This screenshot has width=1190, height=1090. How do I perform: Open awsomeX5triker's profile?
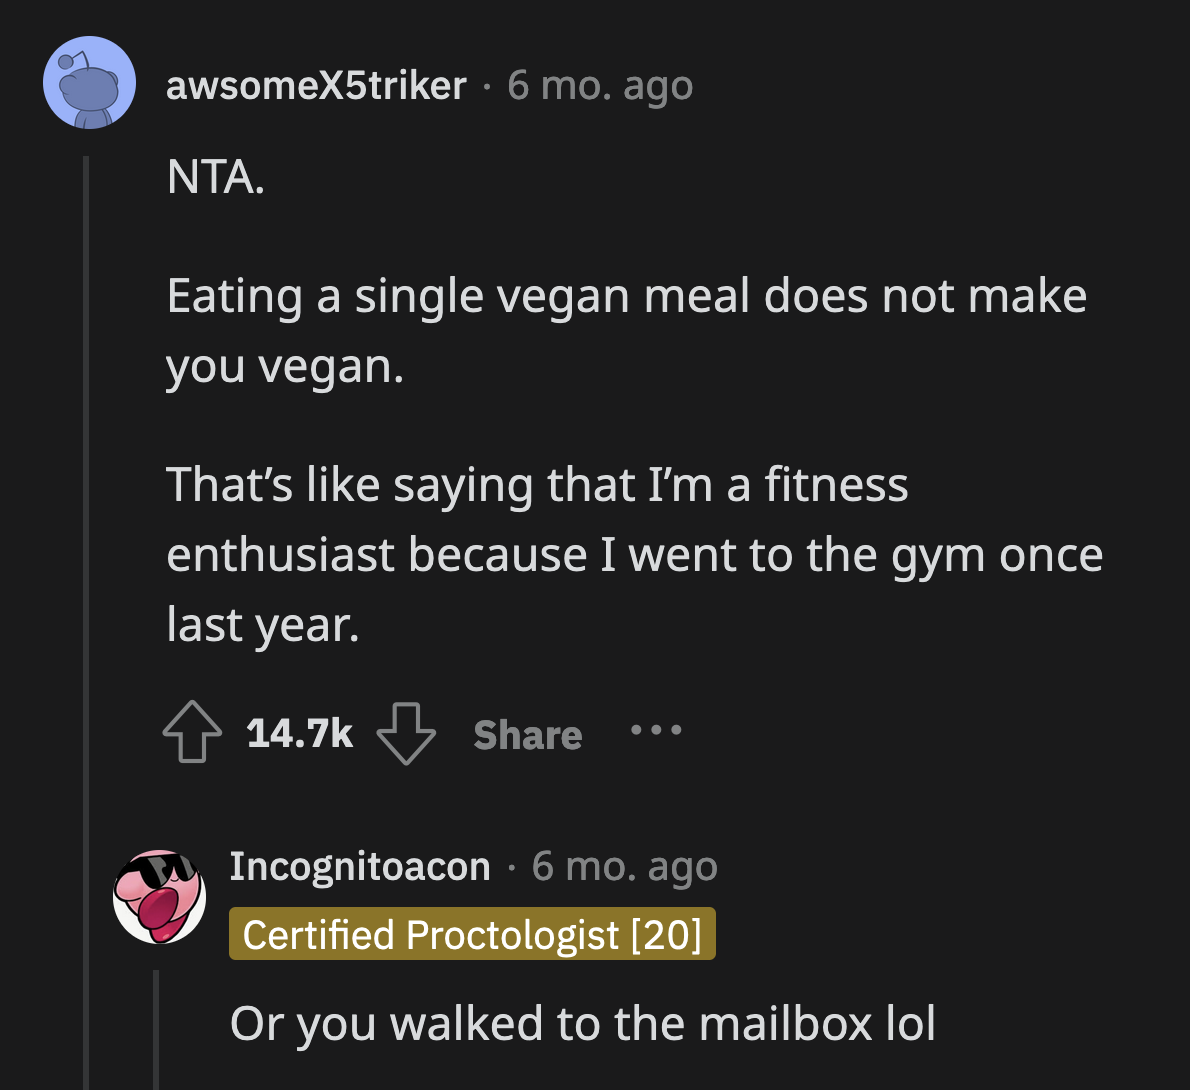click(316, 85)
